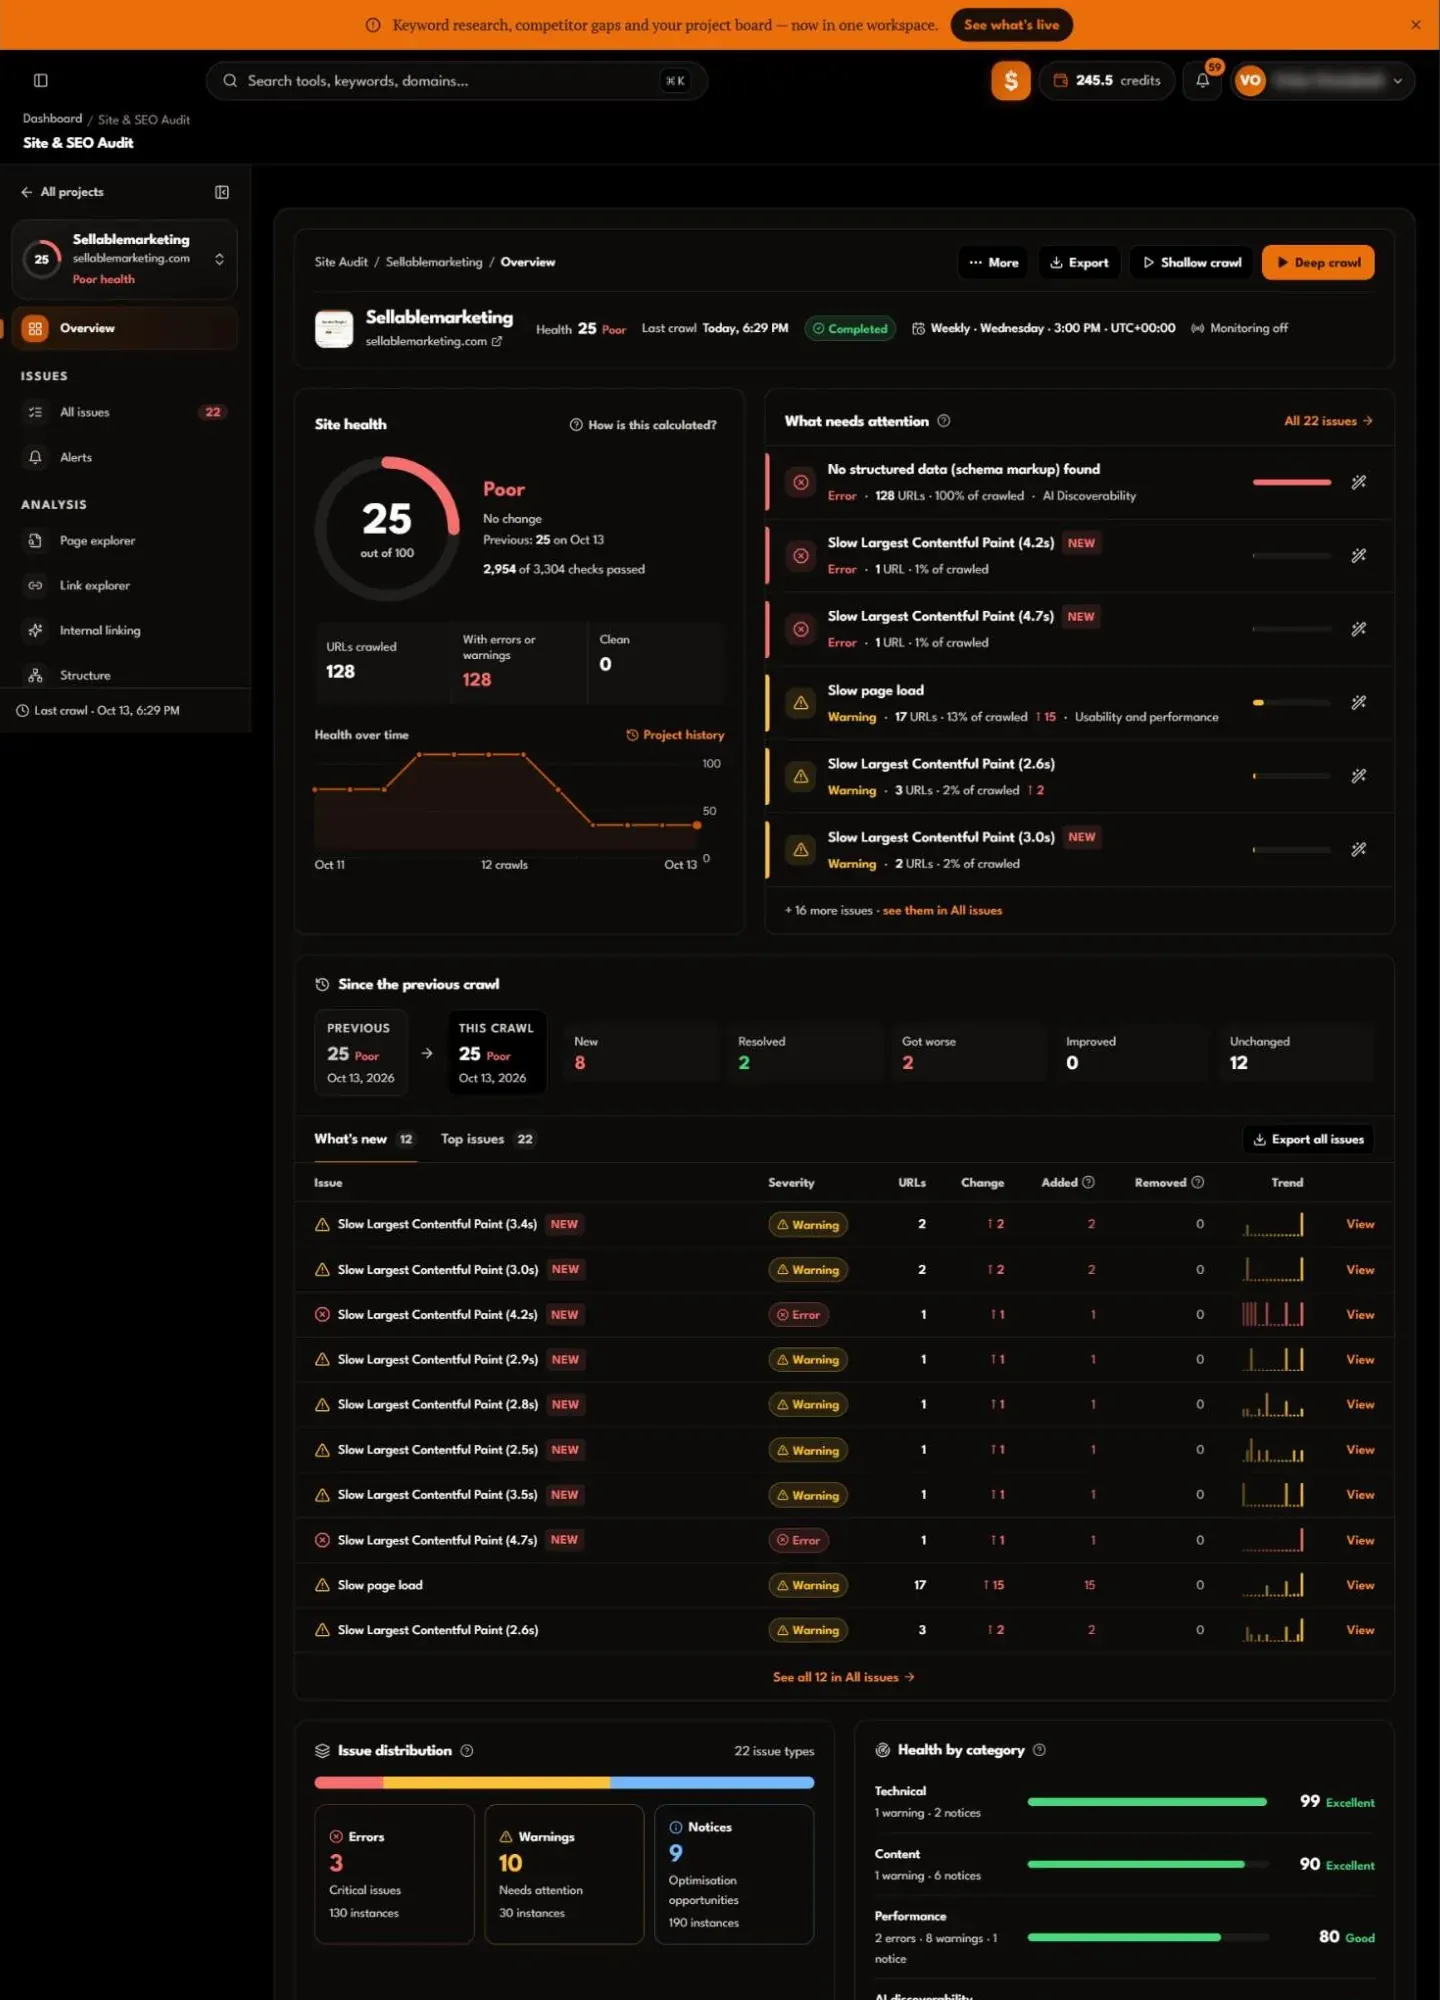Viewport: 1440px width, 2000px height.
Task: Click Export all issues button
Action: [1308, 1139]
